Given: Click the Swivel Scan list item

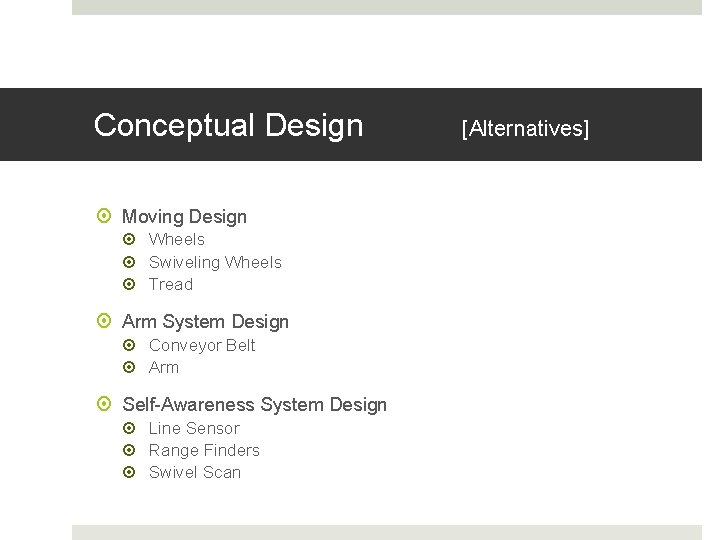Looking at the screenshot, I should [195, 472].
